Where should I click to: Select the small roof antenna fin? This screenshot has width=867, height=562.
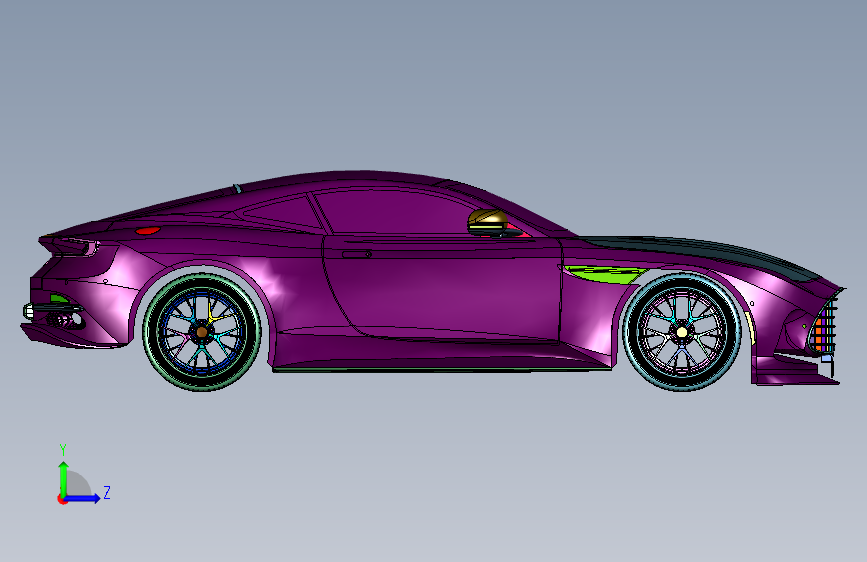237,189
